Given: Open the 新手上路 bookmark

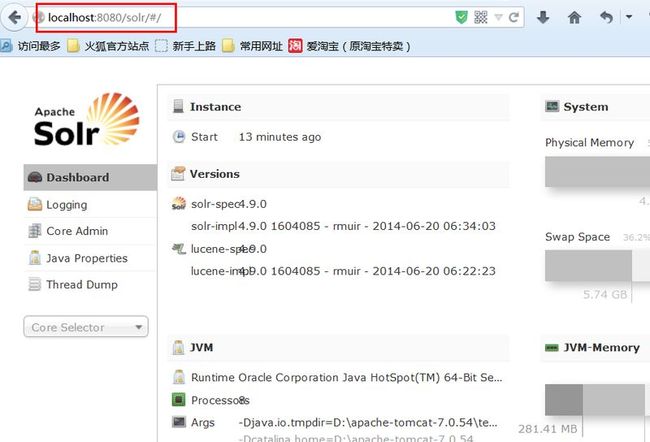Looking at the screenshot, I should click(185, 46).
